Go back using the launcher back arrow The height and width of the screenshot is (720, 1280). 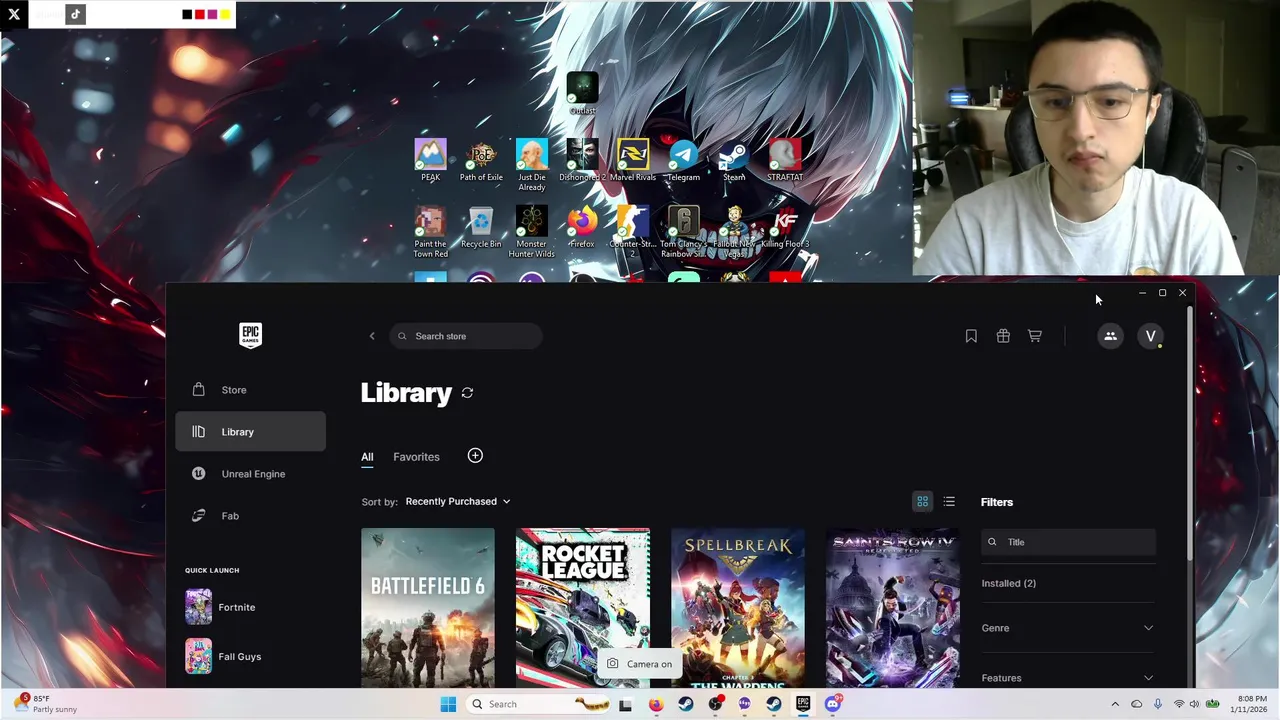pyautogui.click(x=372, y=336)
